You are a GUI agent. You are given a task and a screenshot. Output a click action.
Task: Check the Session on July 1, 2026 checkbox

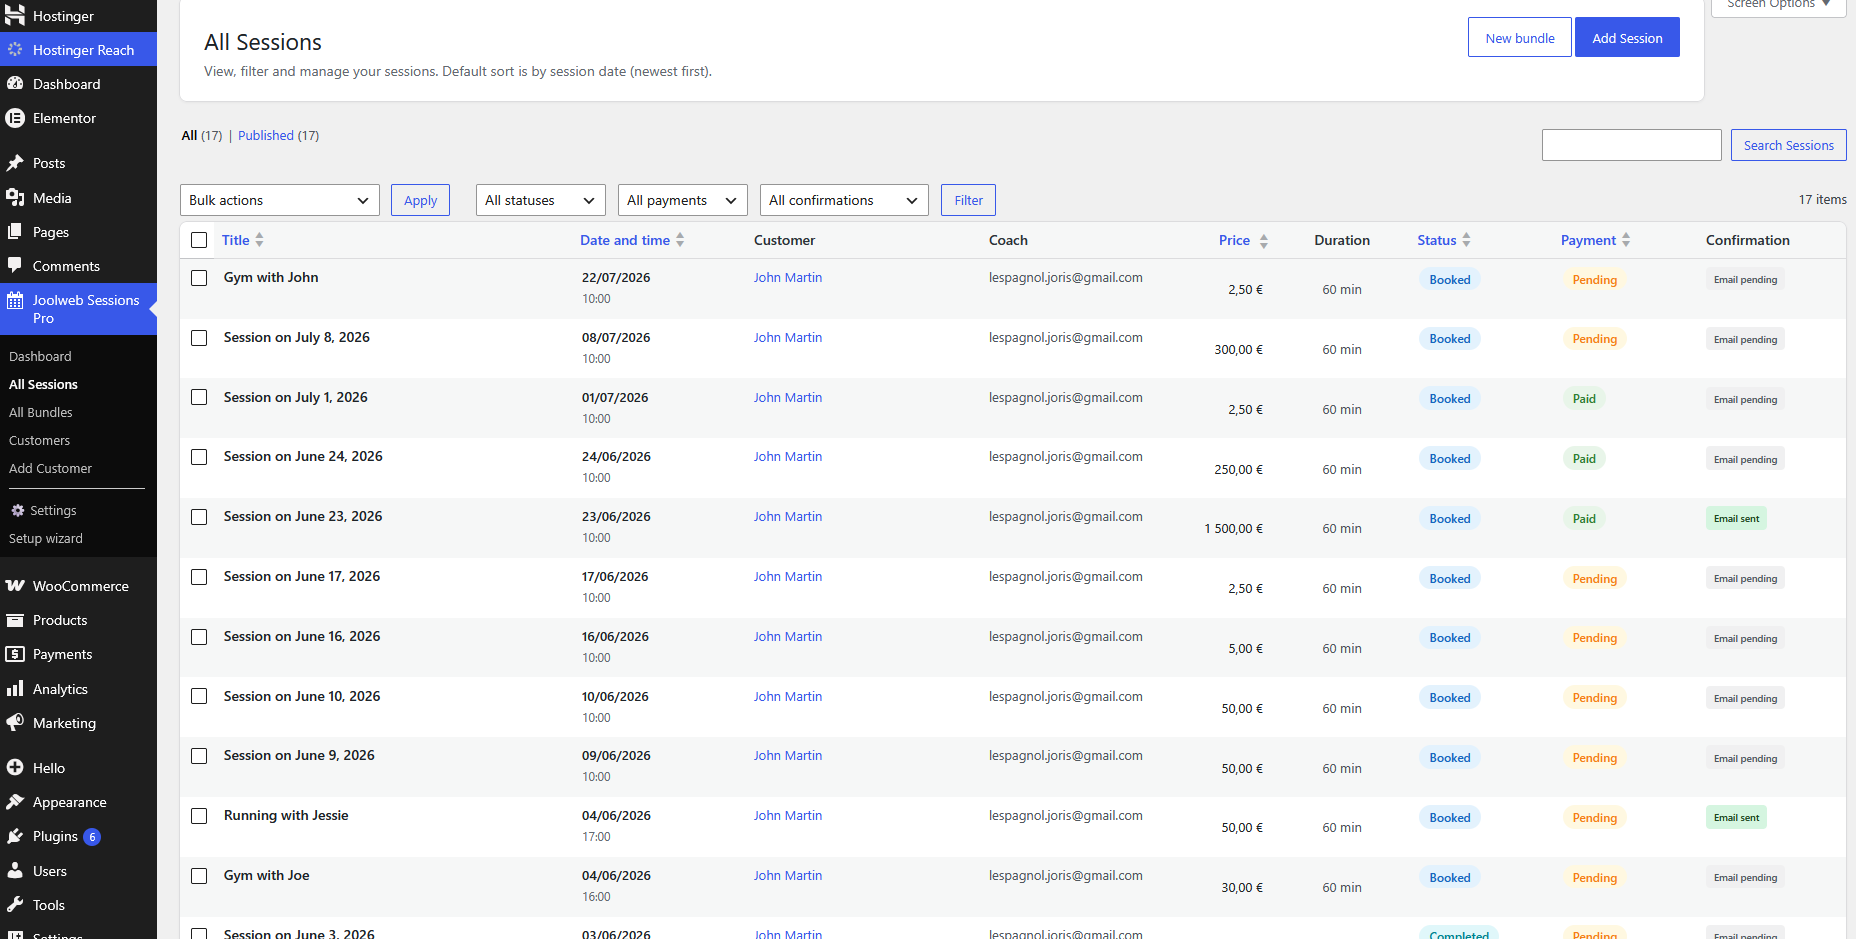tap(199, 397)
